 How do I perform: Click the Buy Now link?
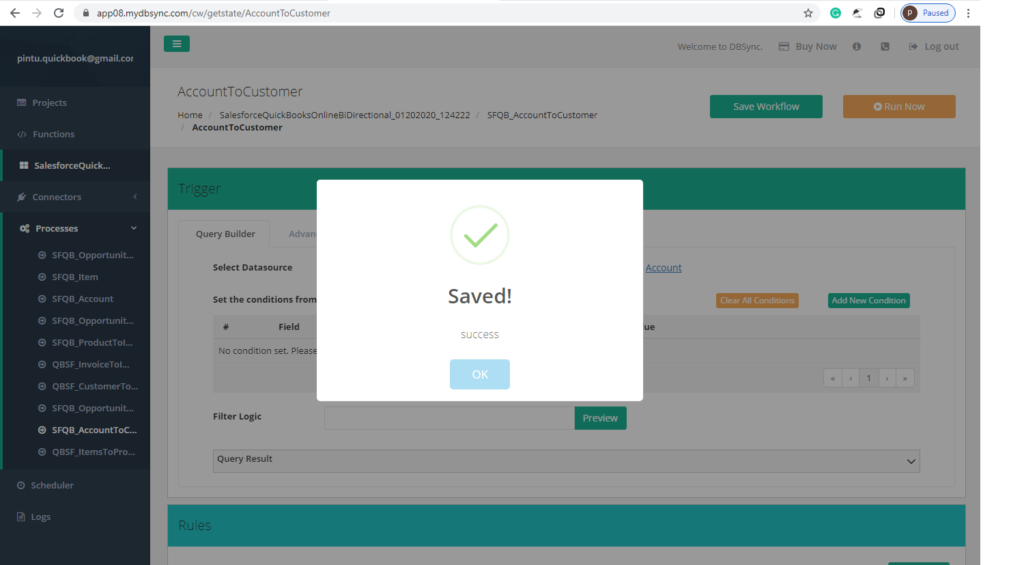(808, 46)
